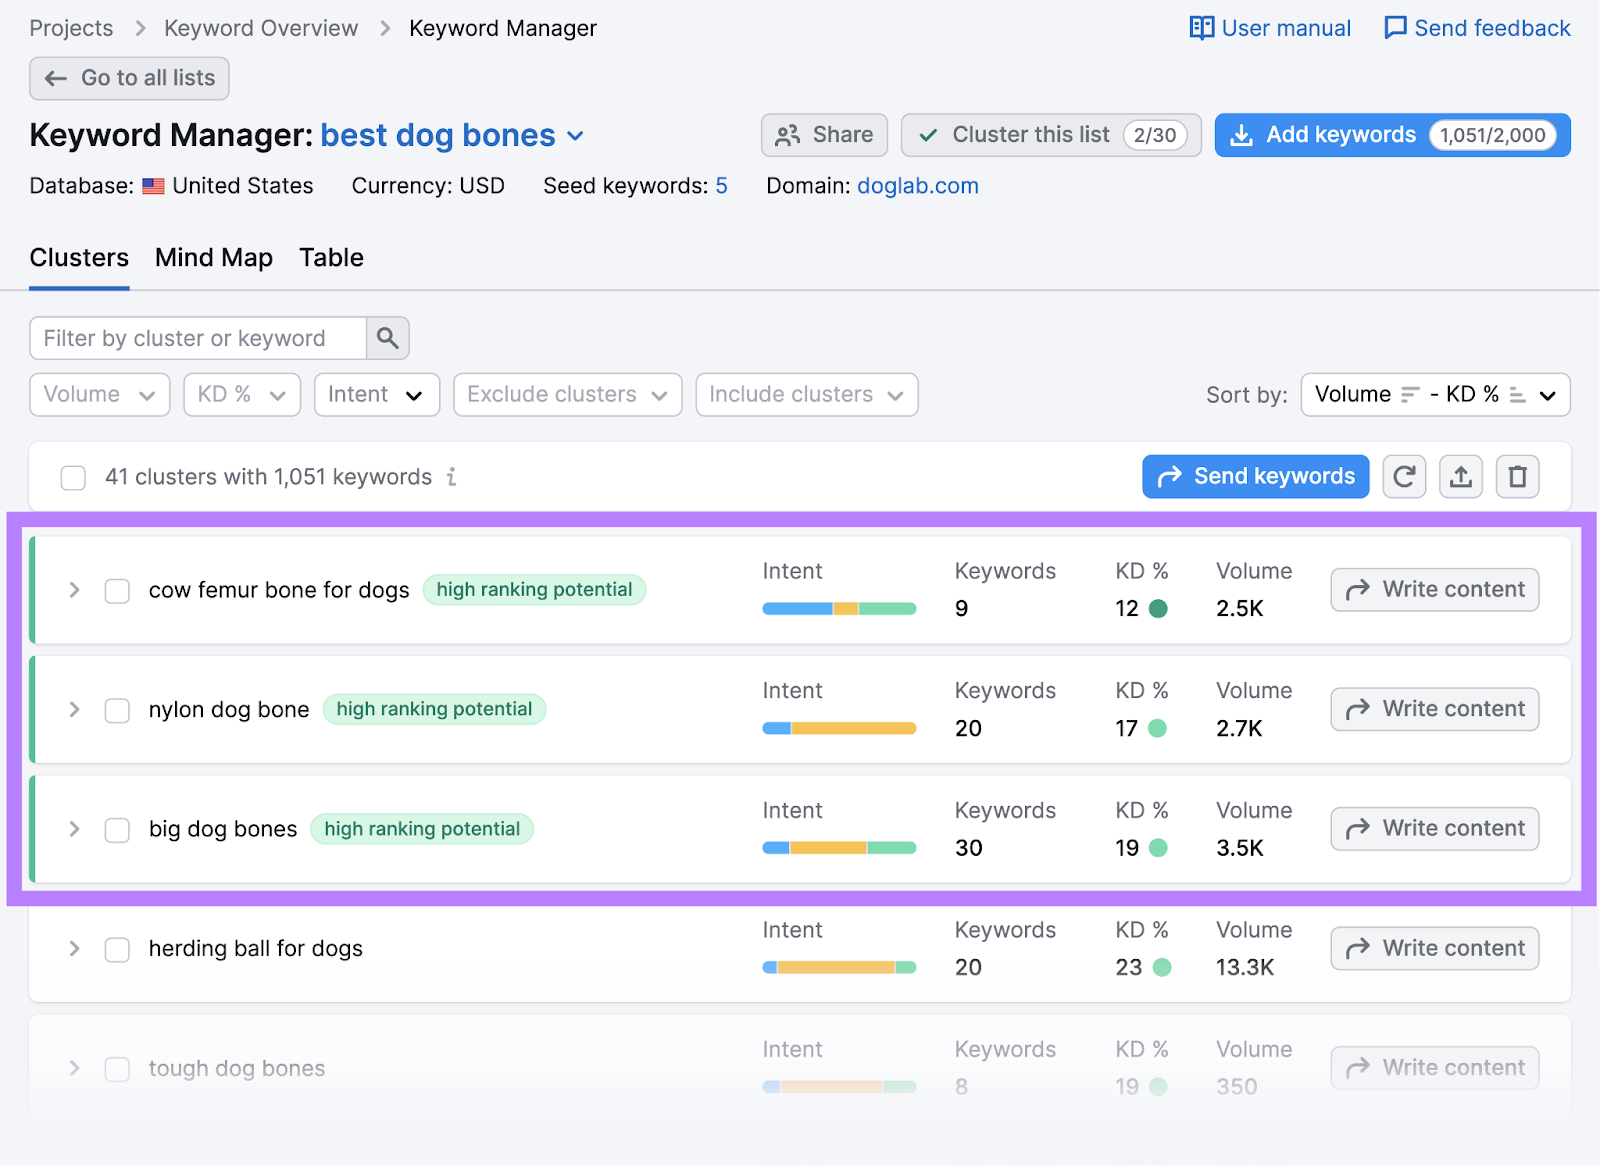Switch to the Clusters tab
This screenshot has height=1166, width=1600.
click(x=79, y=258)
